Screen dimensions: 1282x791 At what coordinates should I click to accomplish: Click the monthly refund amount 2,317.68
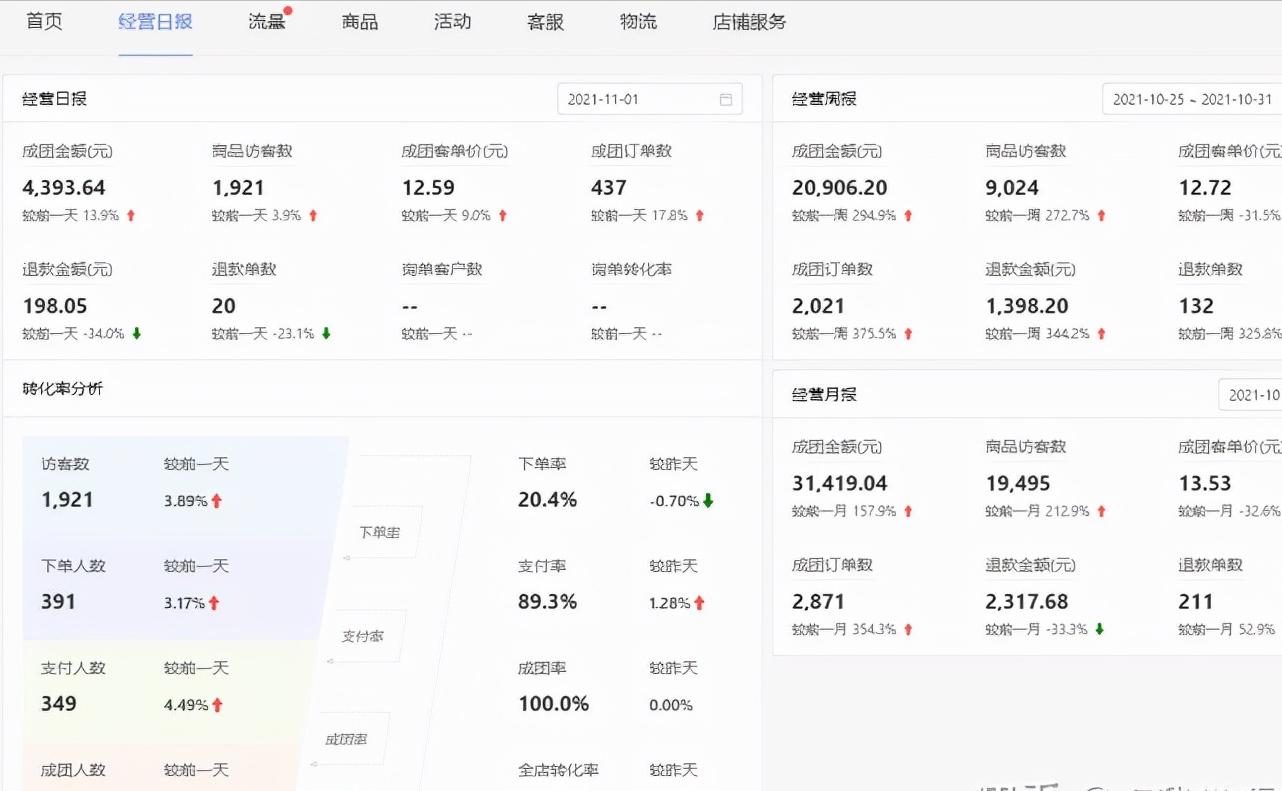pyautogui.click(x=1027, y=601)
